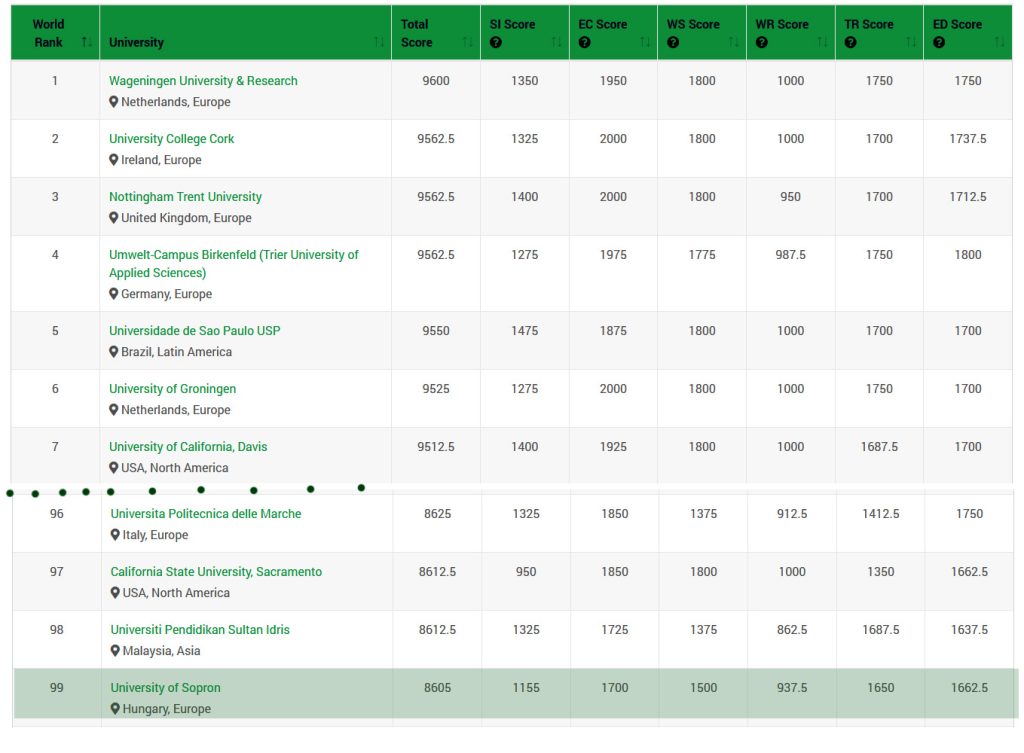This screenshot has width=1024, height=753.
Task: Open University College Cork link
Action: 171,139
